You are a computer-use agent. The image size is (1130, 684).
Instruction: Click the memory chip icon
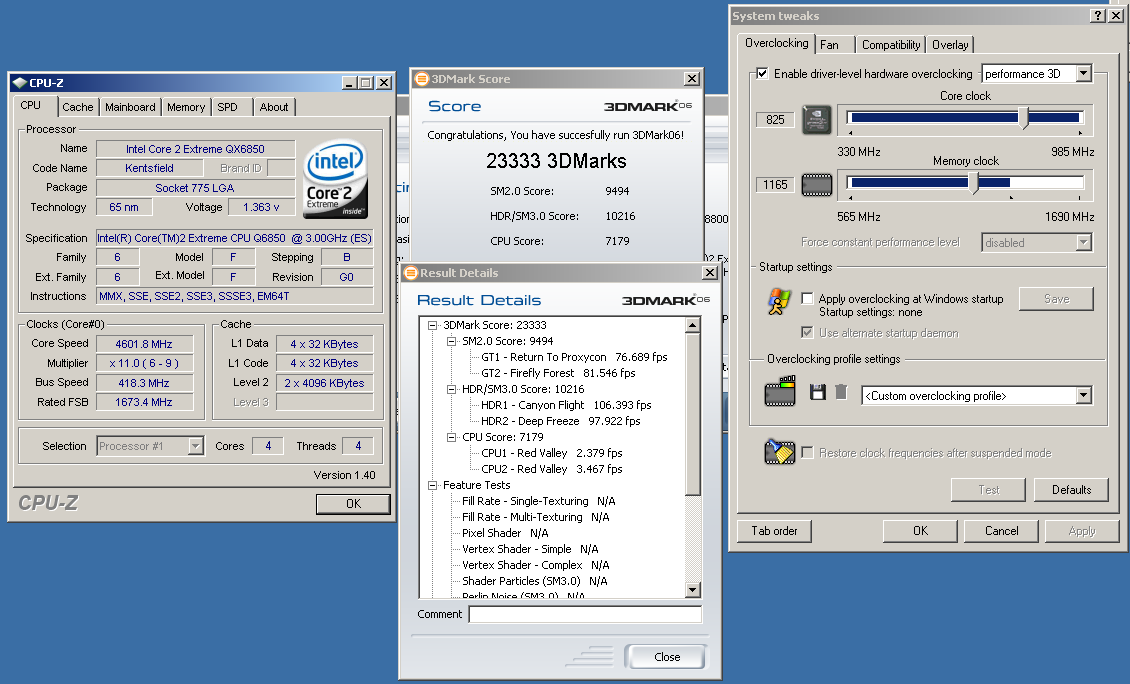pyautogui.click(x=817, y=185)
